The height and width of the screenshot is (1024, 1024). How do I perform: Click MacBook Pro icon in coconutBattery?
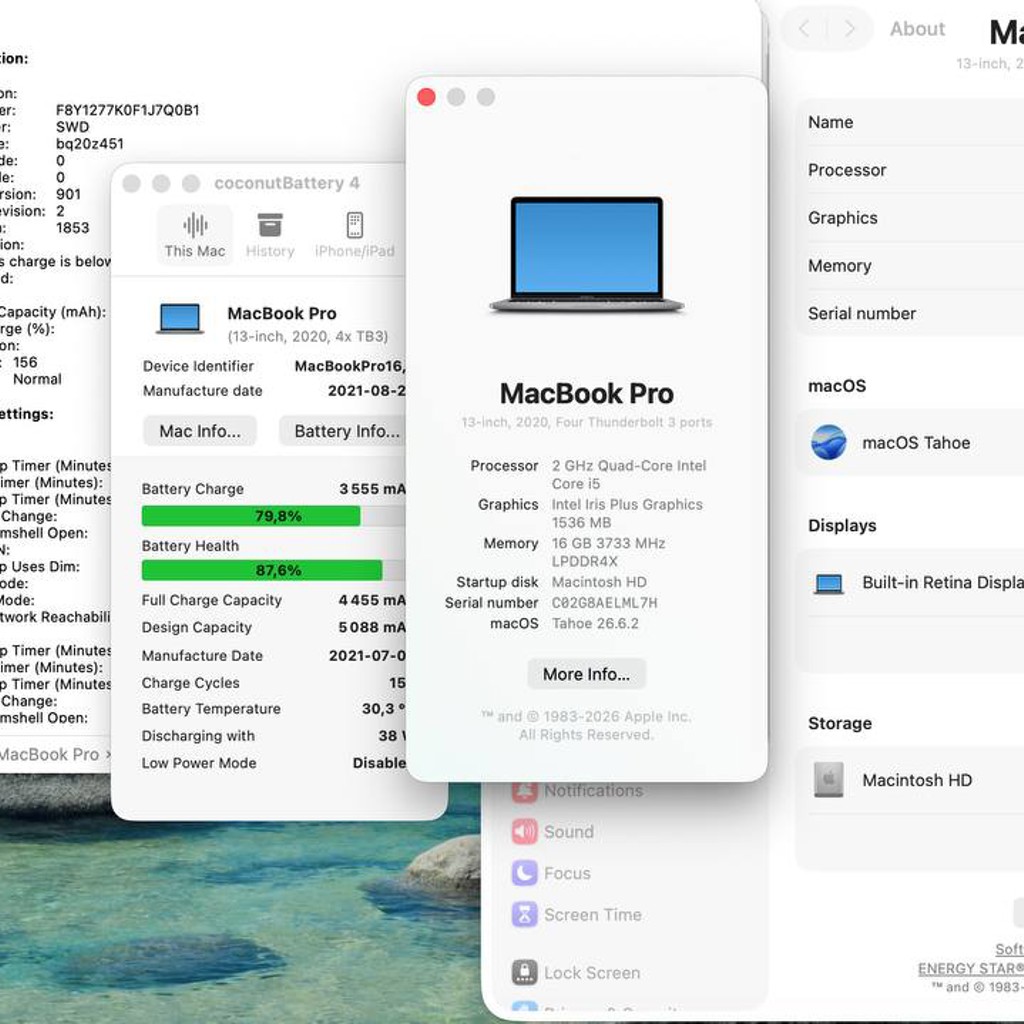pyautogui.click(x=180, y=319)
